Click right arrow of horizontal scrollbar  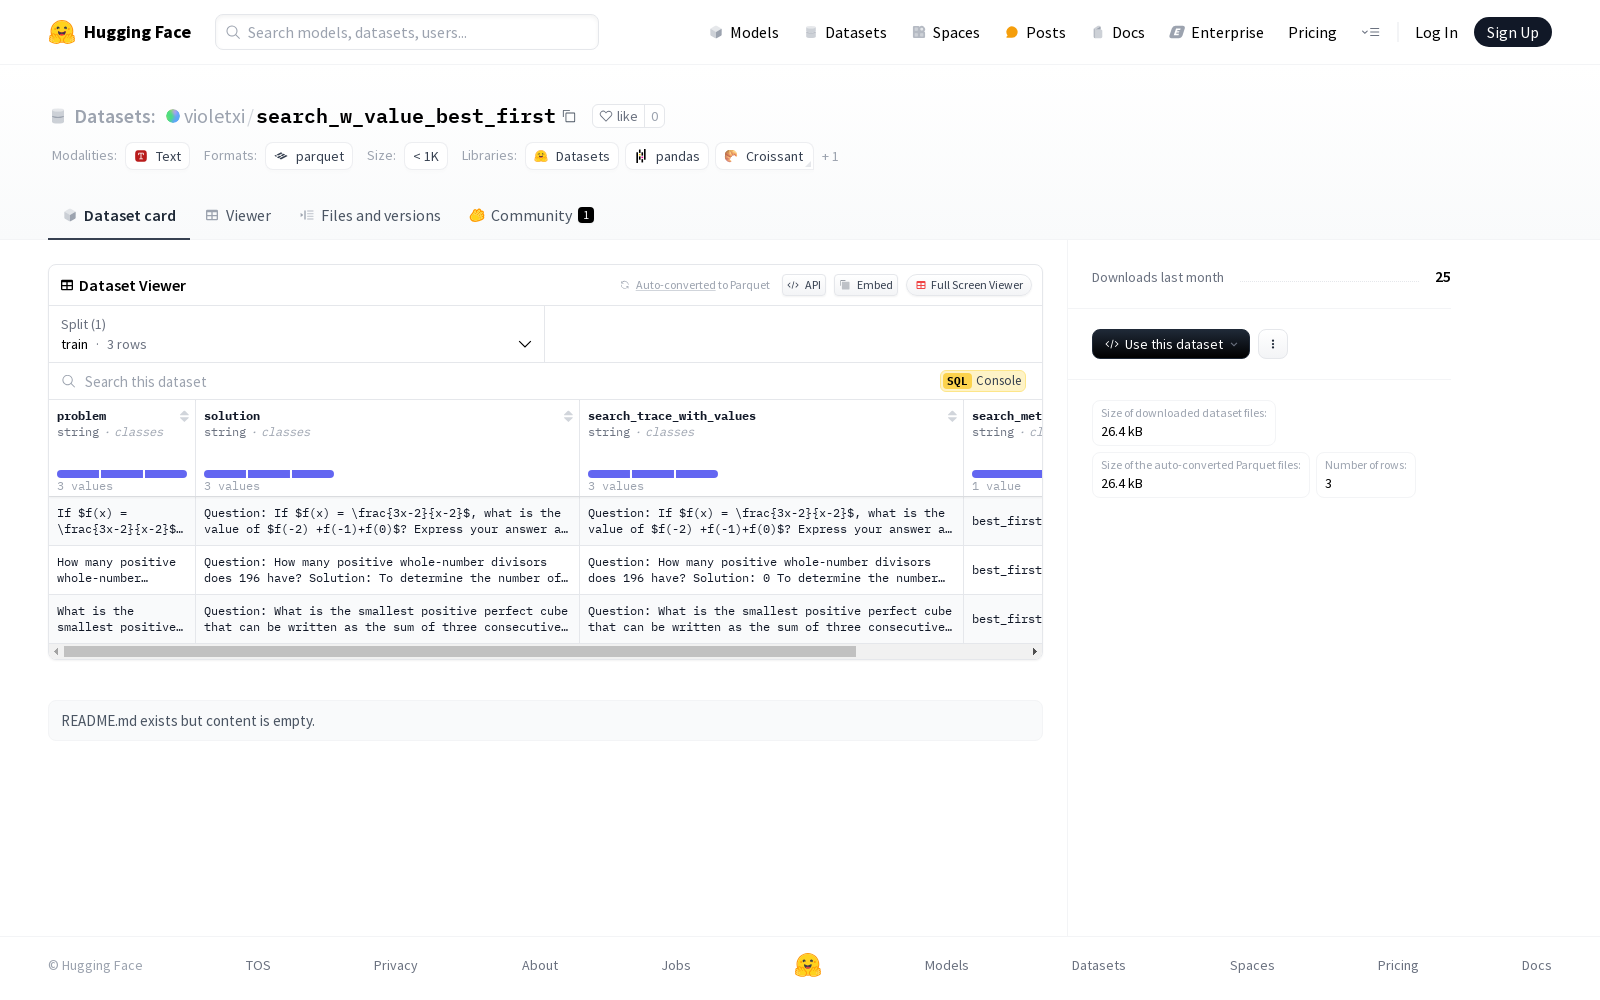[x=1035, y=651]
